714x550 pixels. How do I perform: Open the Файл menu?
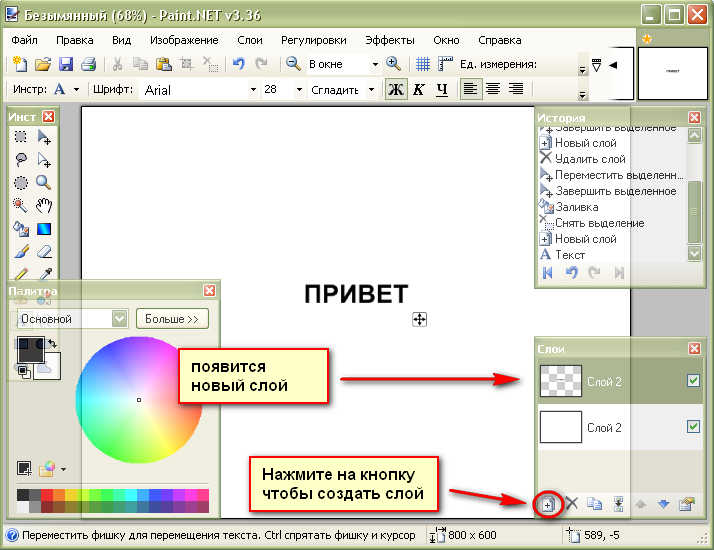(24, 40)
